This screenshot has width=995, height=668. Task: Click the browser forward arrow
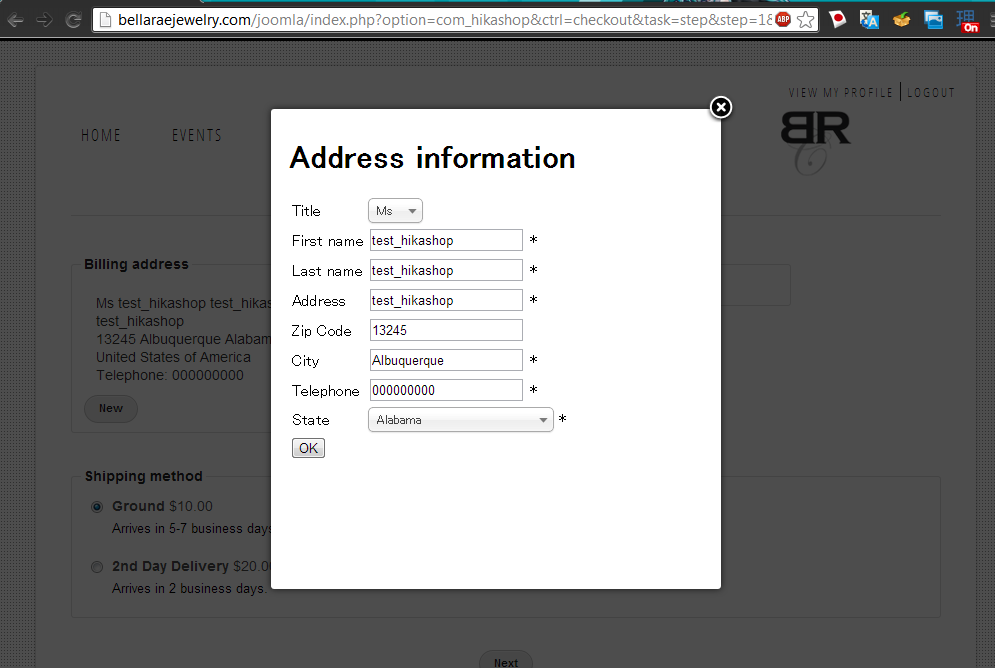[44, 20]
